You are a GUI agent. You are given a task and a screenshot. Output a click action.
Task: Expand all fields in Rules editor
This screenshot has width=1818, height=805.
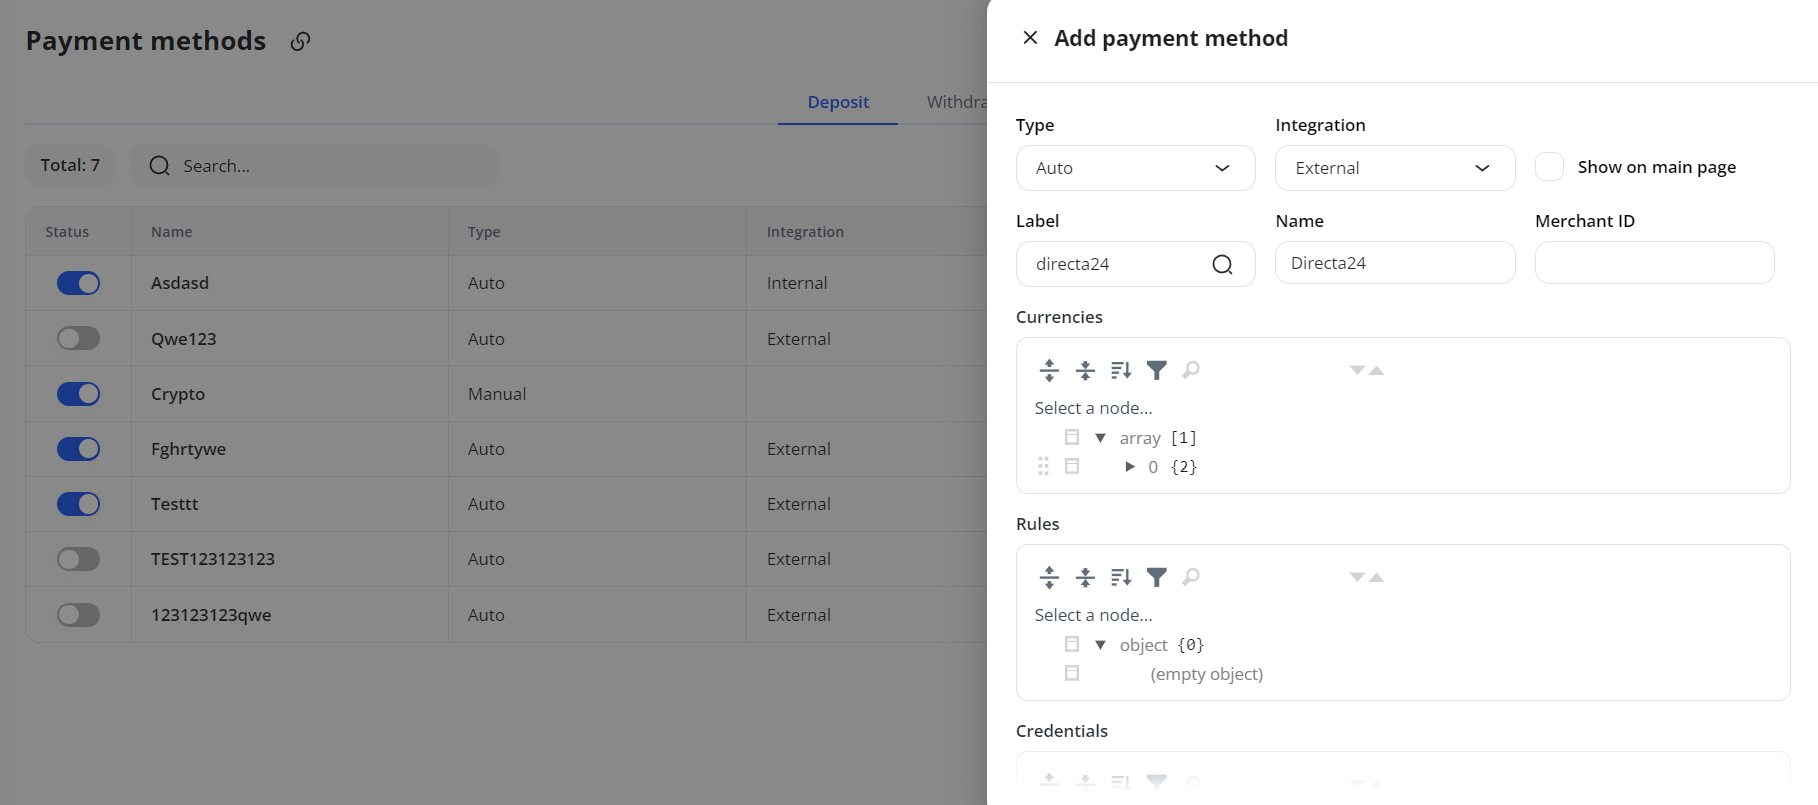pos(1049,577)
